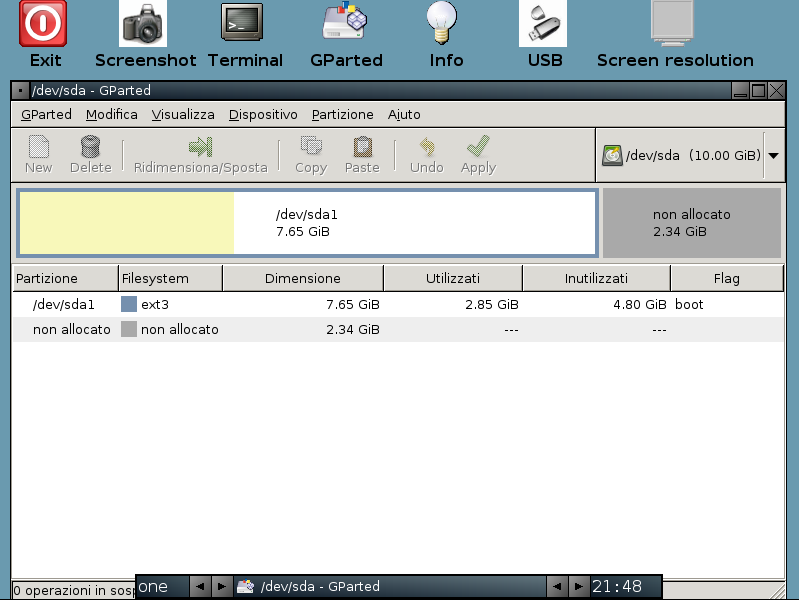Click the GParted icon in the taskbar
Viewport: 799px width, 600px height.
(245, 586)
